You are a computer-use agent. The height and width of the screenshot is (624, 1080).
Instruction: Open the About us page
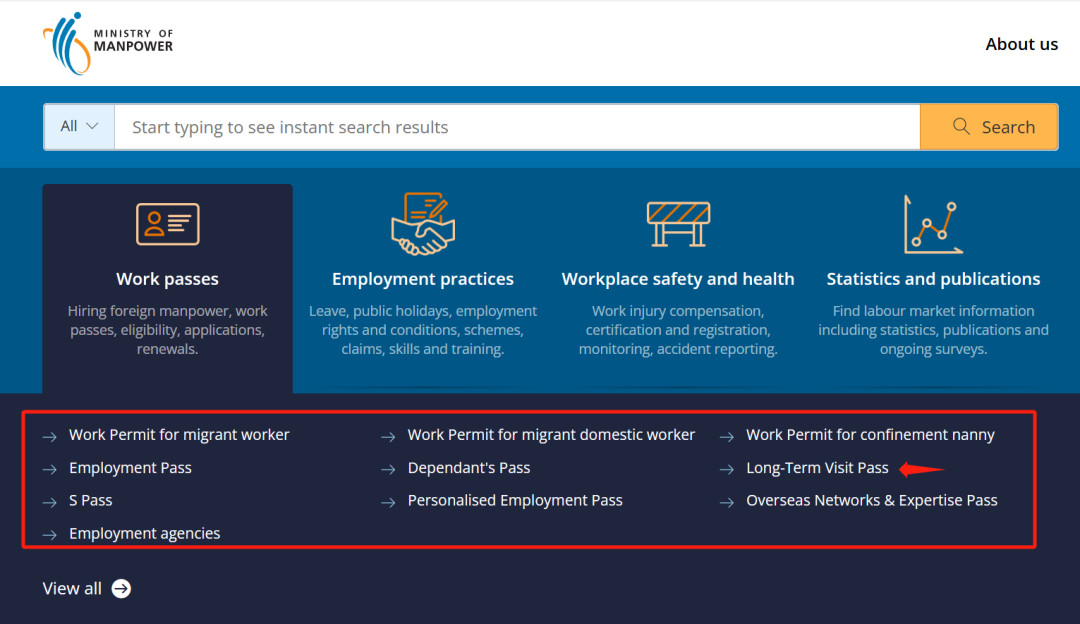1021,44
